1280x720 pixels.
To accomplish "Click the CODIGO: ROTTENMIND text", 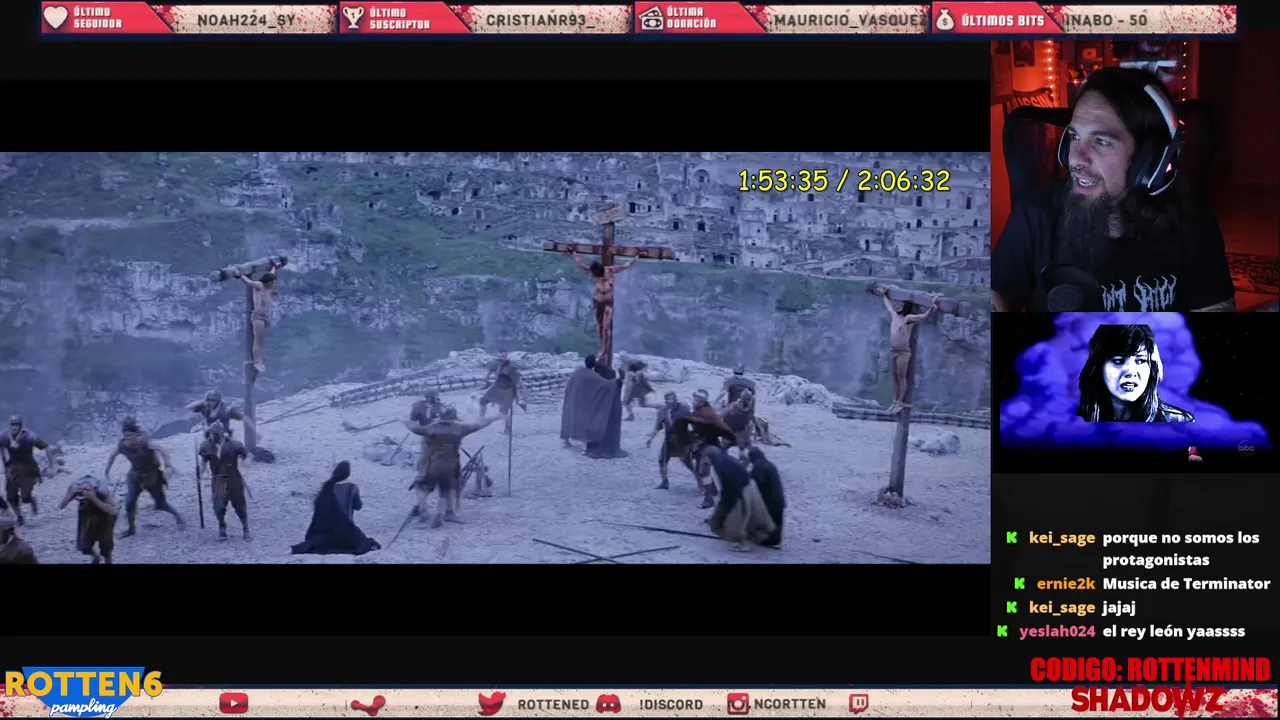I will tap(1150, 670).
